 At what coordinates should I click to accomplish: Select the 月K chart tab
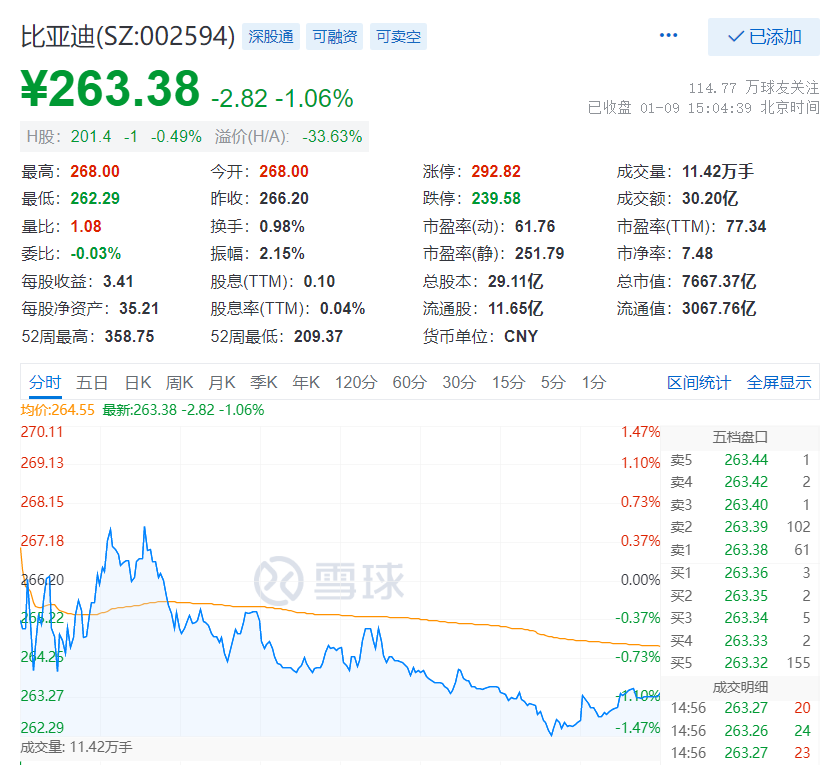222,382
